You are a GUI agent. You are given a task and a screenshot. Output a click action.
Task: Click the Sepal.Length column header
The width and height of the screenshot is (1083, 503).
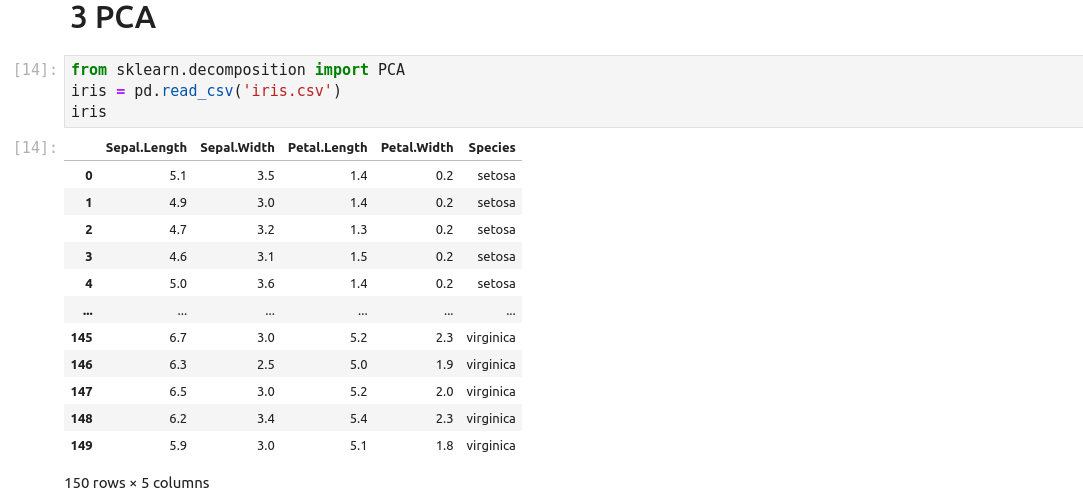[x=146, y=148]
